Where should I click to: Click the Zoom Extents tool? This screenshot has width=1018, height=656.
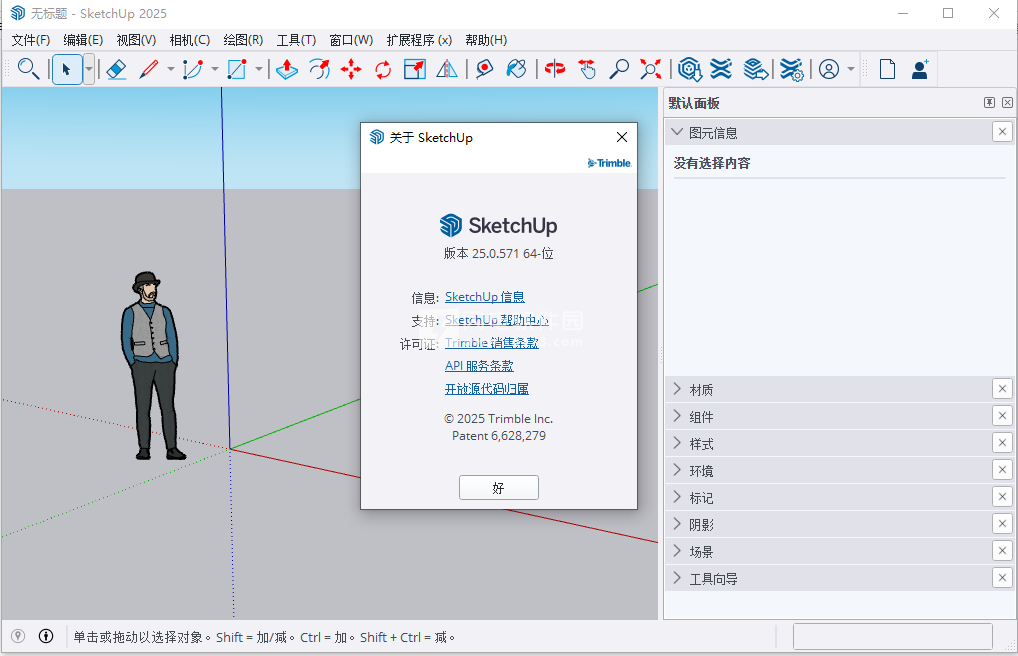[651, 69]
